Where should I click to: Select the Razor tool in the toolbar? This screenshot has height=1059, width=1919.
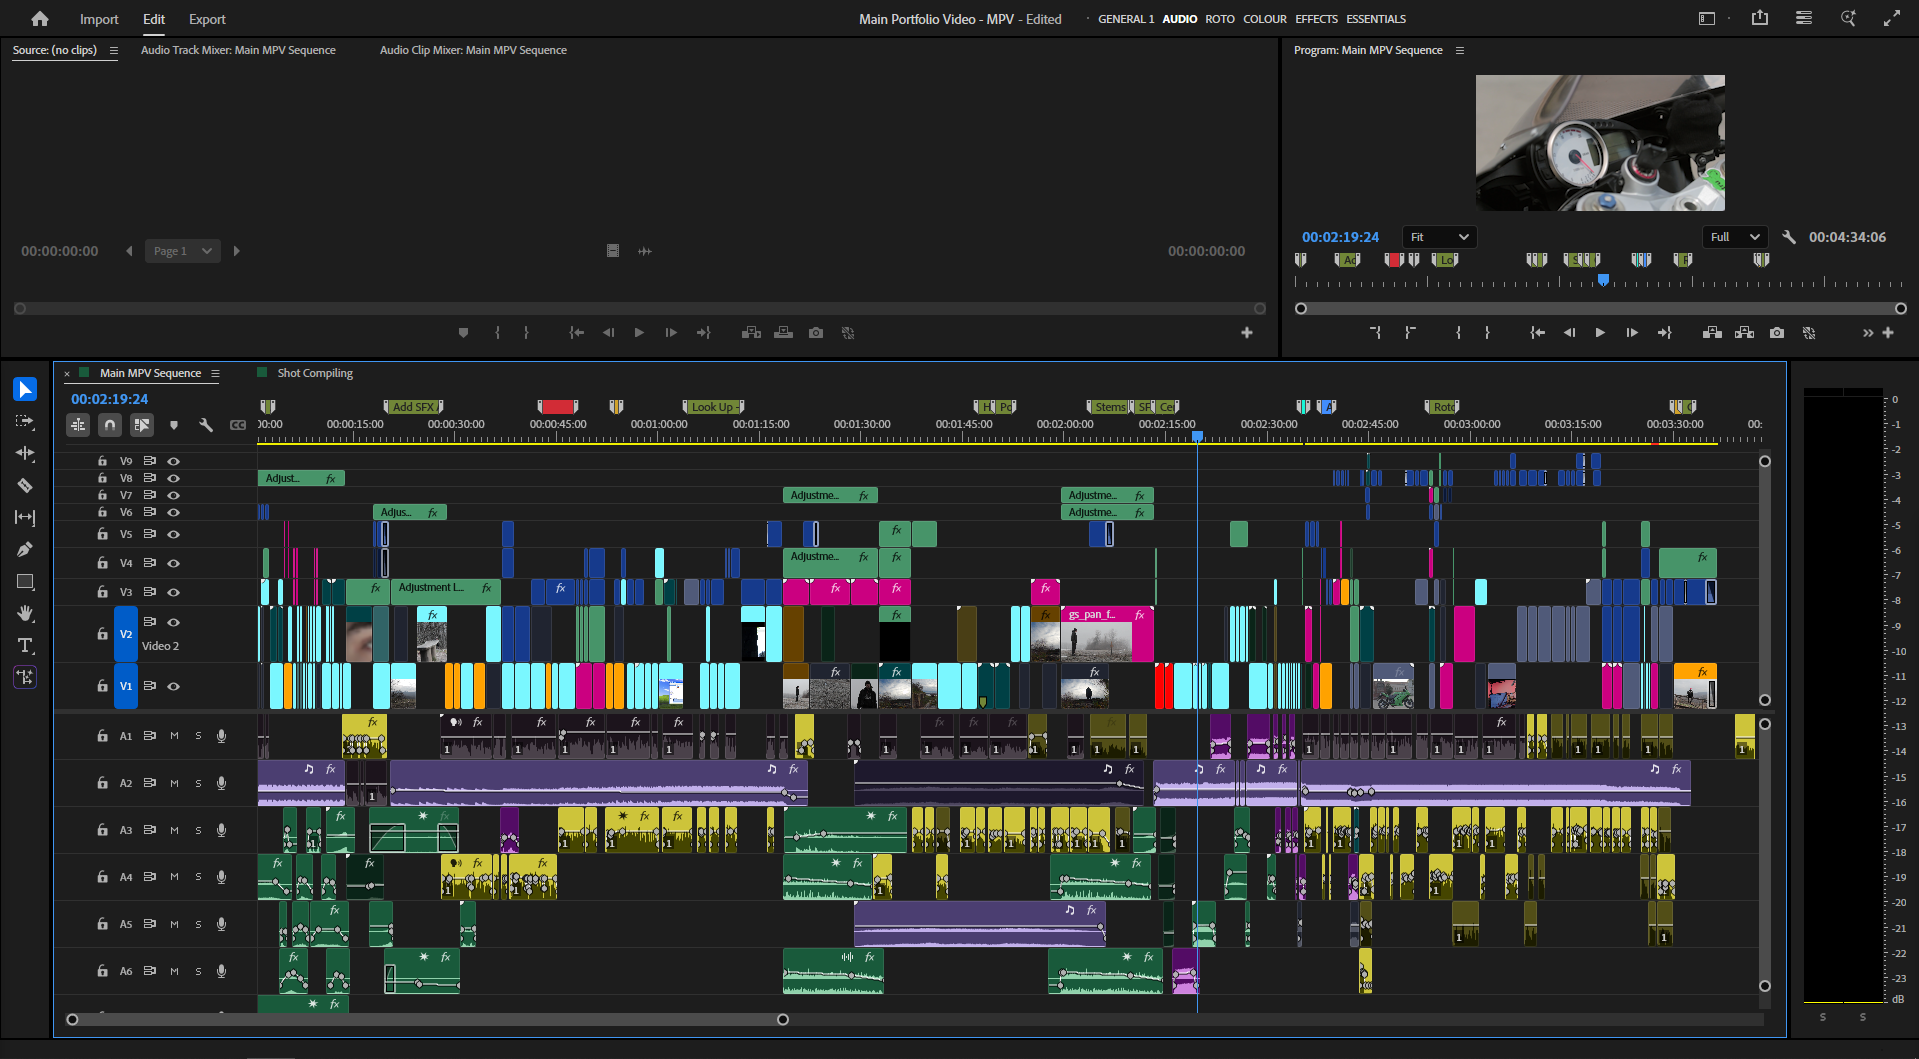25,486
